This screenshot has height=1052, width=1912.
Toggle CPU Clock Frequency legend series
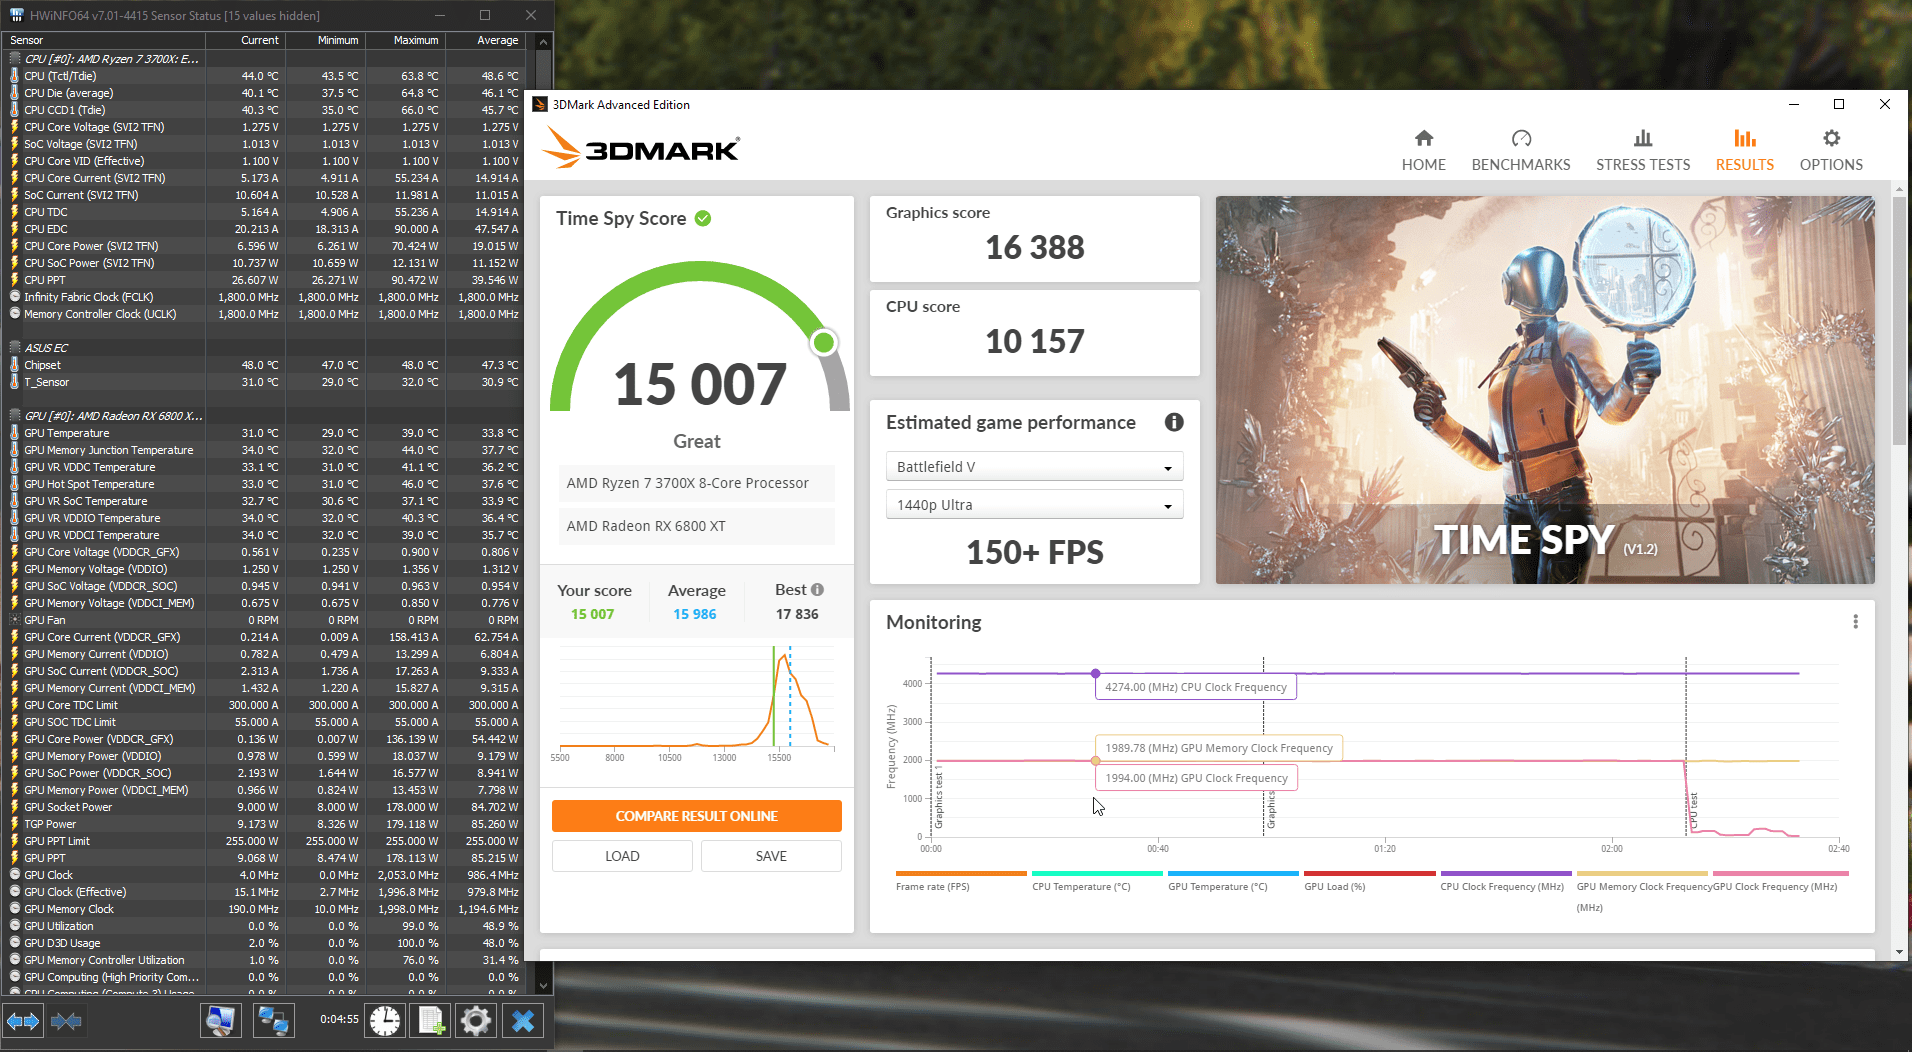click(1505, 881)
